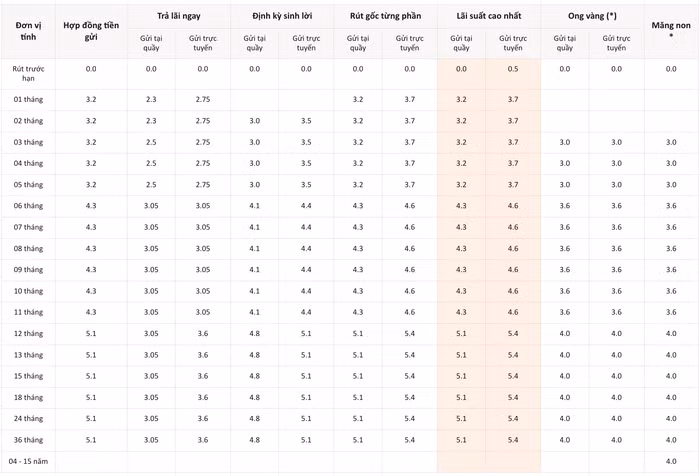Select the "Định kỳ sinh lời" header
Viewport: 700px width, 476px height.
280,17
